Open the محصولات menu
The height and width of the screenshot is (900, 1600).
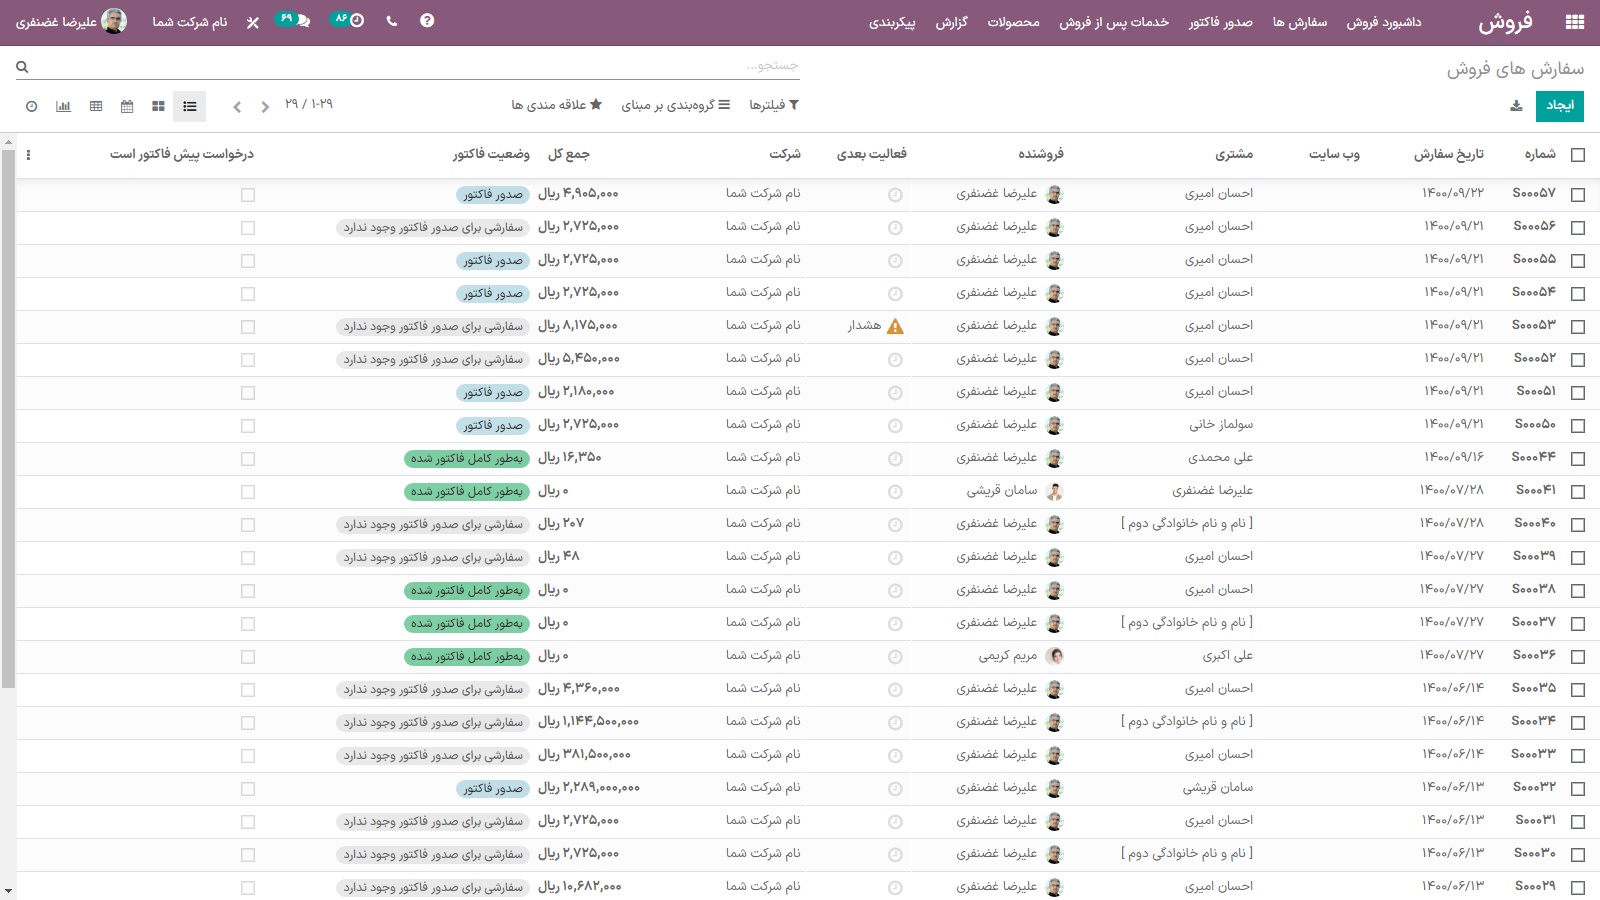1013,22
